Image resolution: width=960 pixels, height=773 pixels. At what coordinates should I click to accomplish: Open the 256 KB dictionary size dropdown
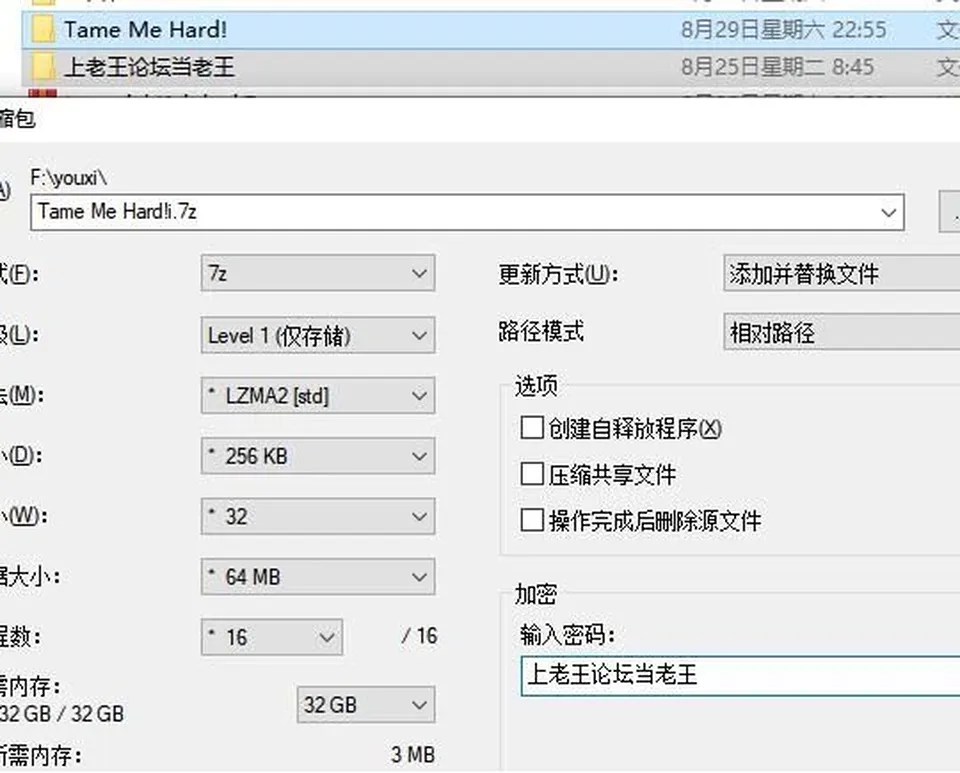[x=318, y=456]
